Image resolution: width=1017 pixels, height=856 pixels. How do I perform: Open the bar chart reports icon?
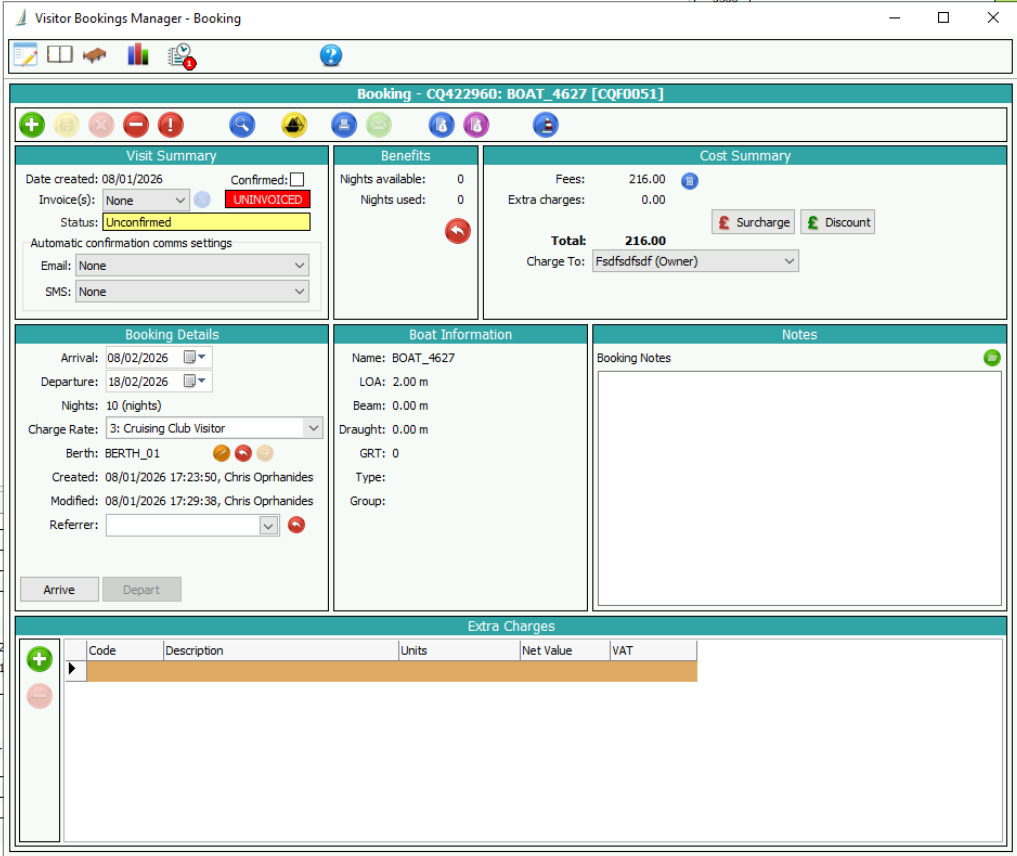pos(138,55)
